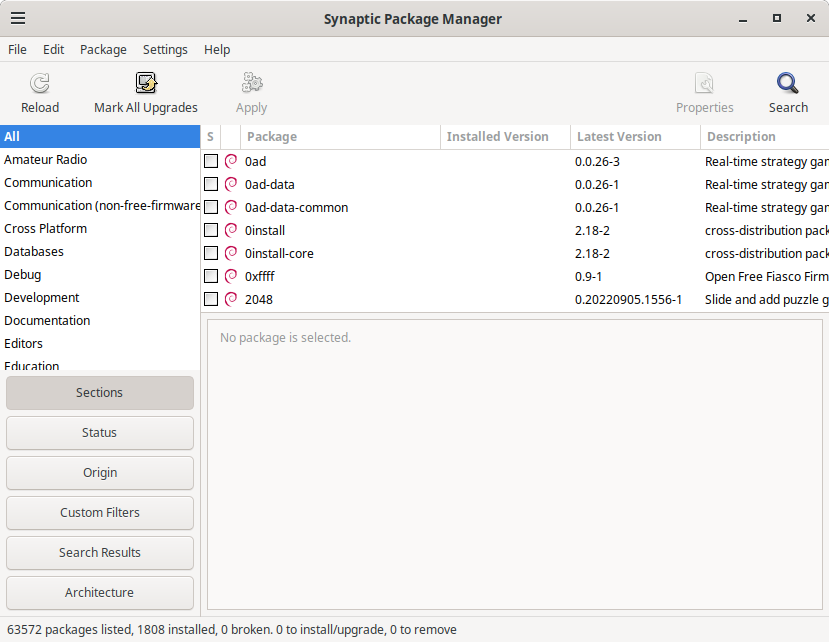829x642 pixels.
Task: Sort by the Package column header
Action: click(340, 136)
